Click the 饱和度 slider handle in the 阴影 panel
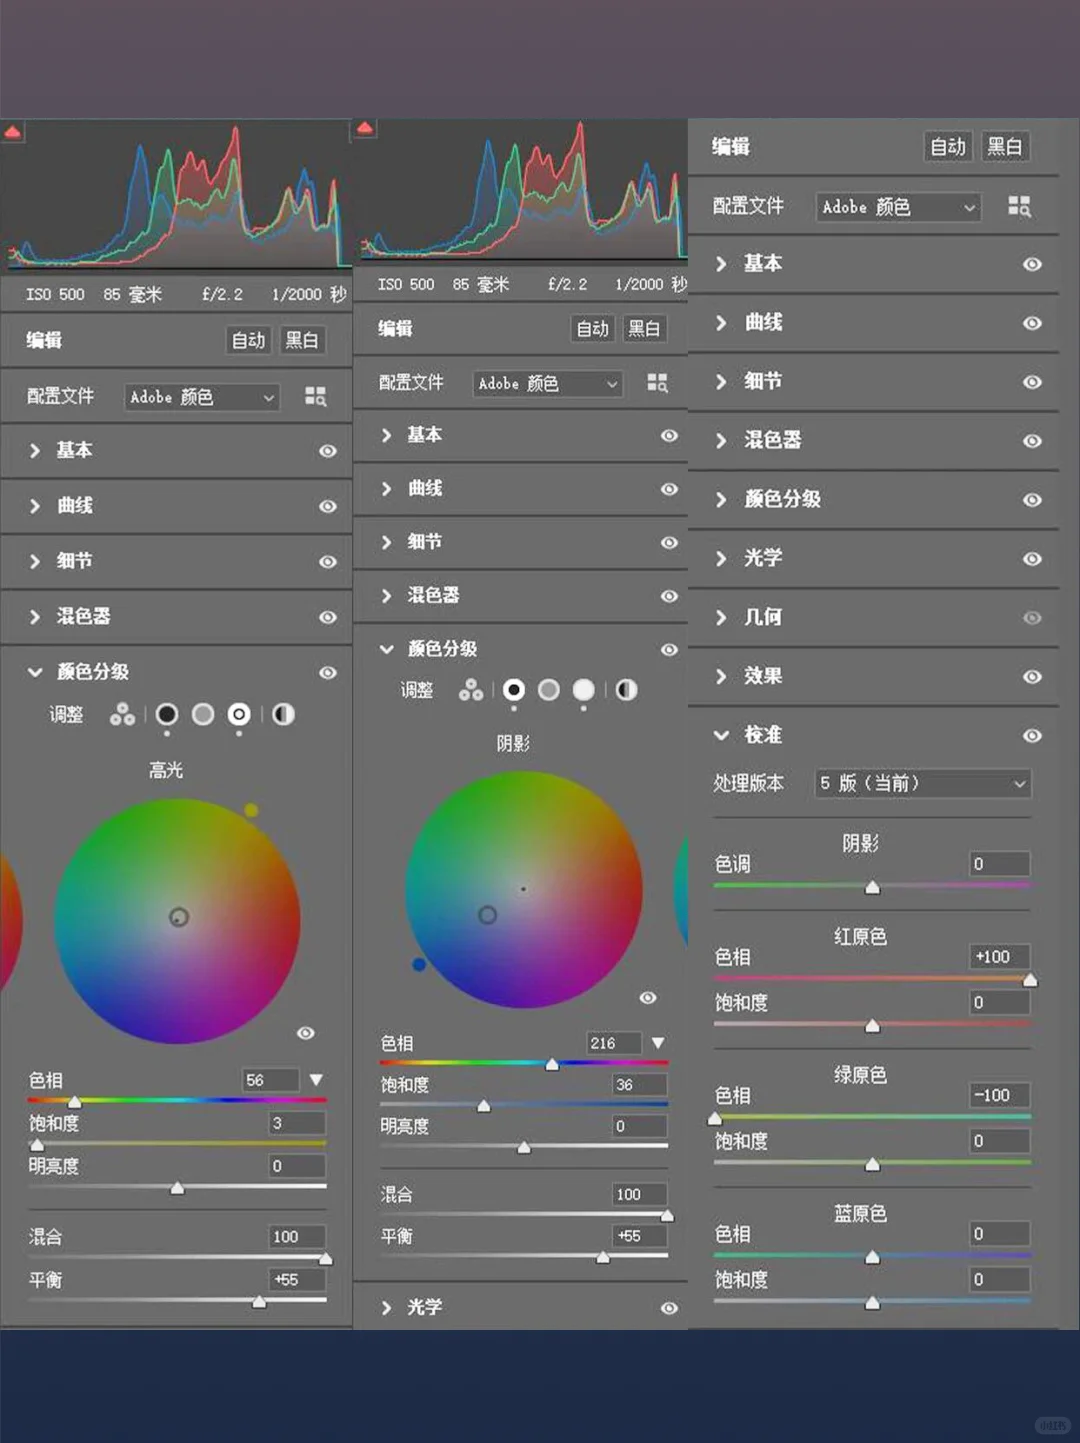1080x1443 pixels. (484, 1106)
